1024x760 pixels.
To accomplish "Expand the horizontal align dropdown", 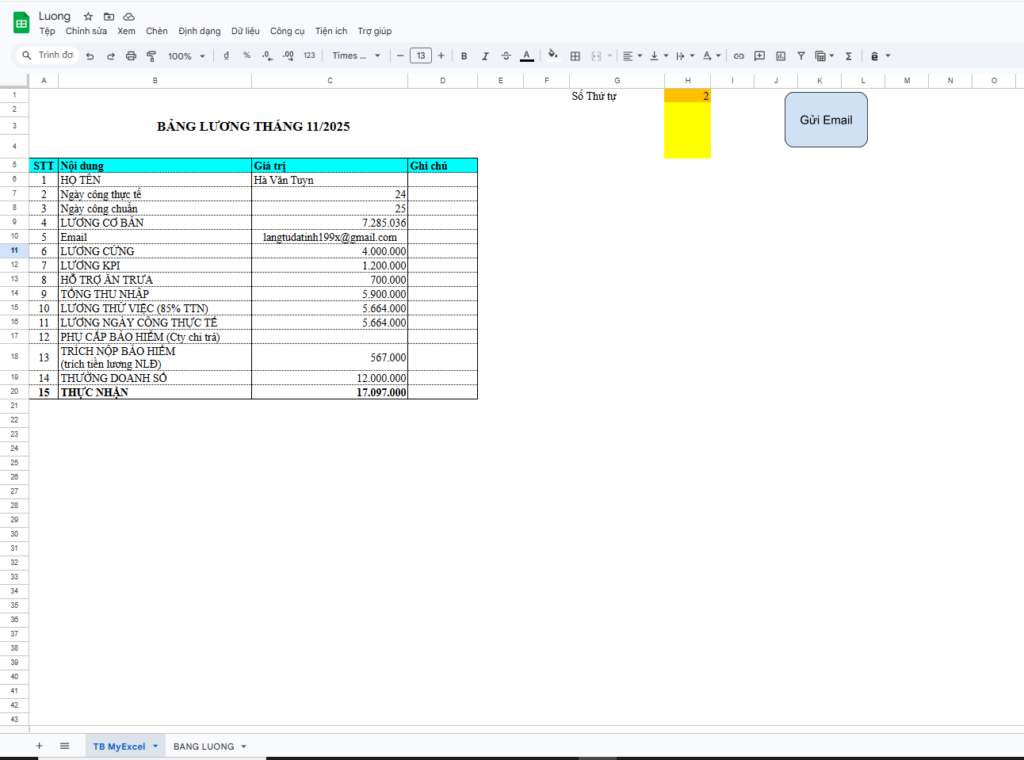I will (x=632, y=56).
